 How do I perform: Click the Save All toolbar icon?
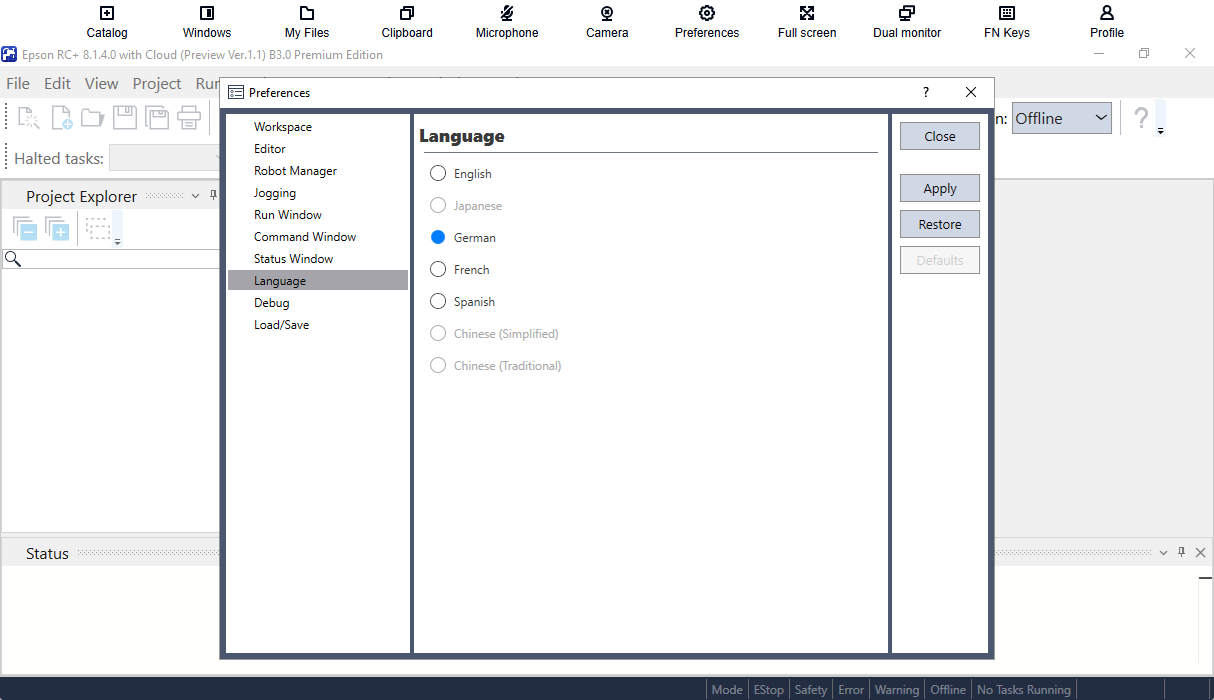click(157, 118)
